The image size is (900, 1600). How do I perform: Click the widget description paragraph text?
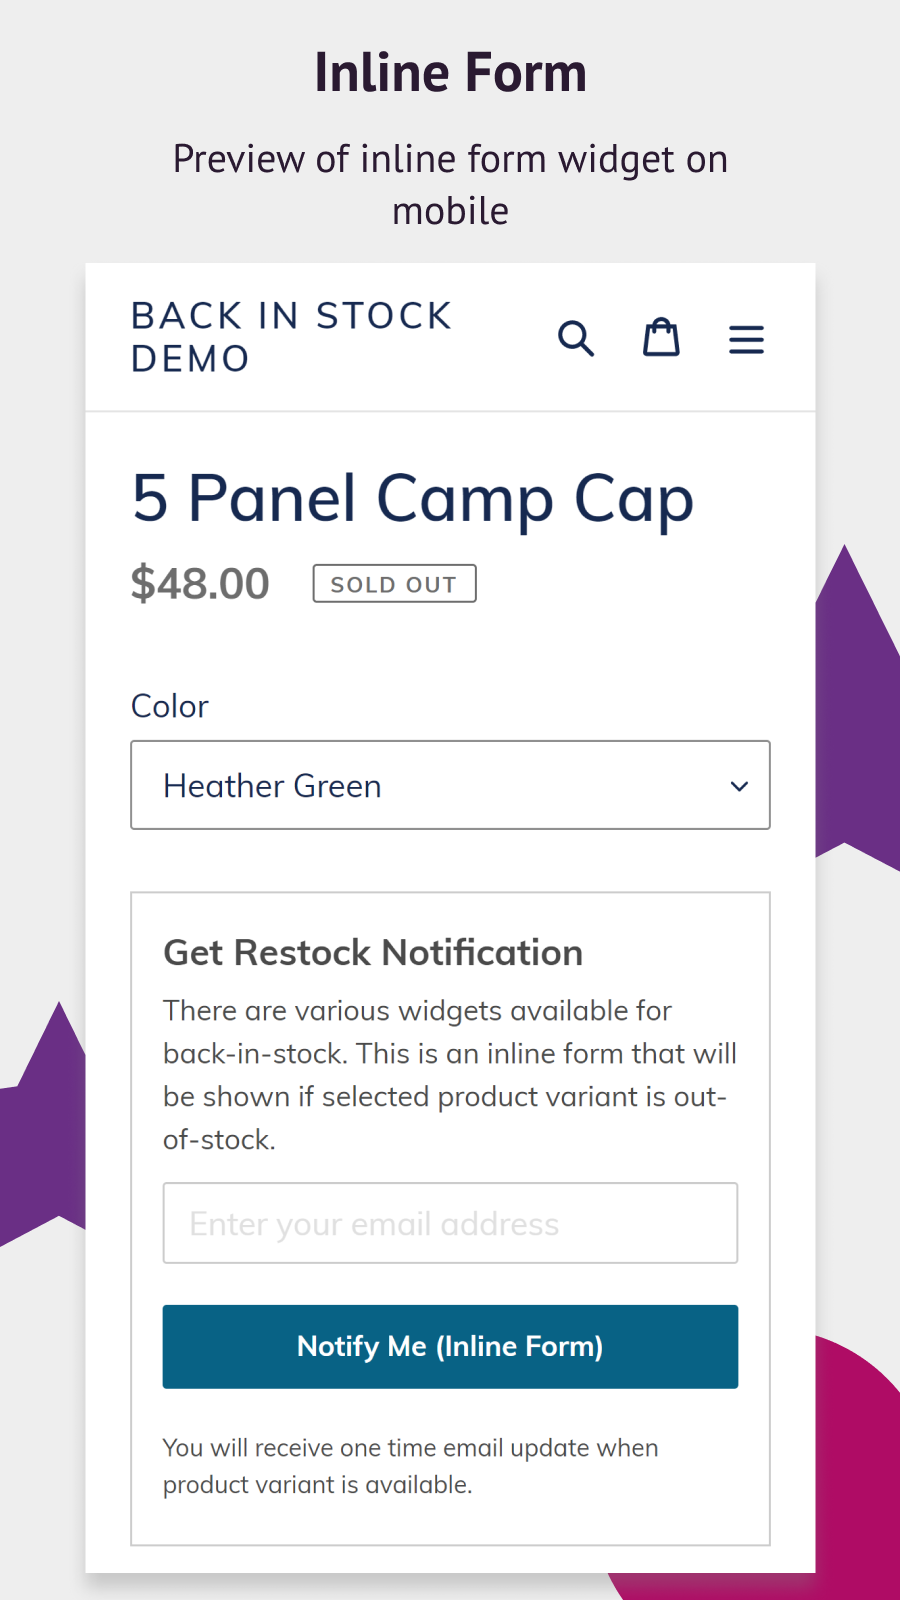click(x=450, y=1075)
